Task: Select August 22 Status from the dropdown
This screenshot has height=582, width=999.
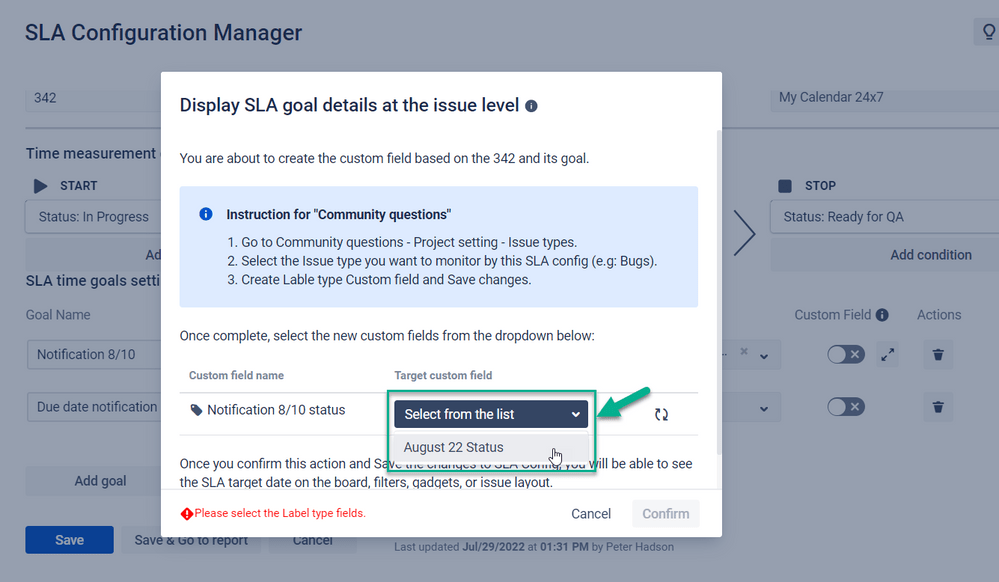Action: (x=452, y=447)
